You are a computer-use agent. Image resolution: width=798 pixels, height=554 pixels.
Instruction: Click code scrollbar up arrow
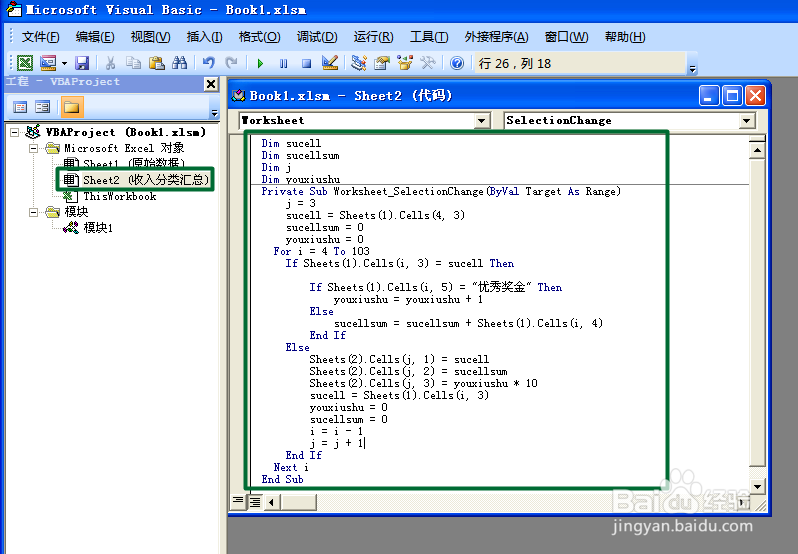pyautogui.click(x=757, y=151)
